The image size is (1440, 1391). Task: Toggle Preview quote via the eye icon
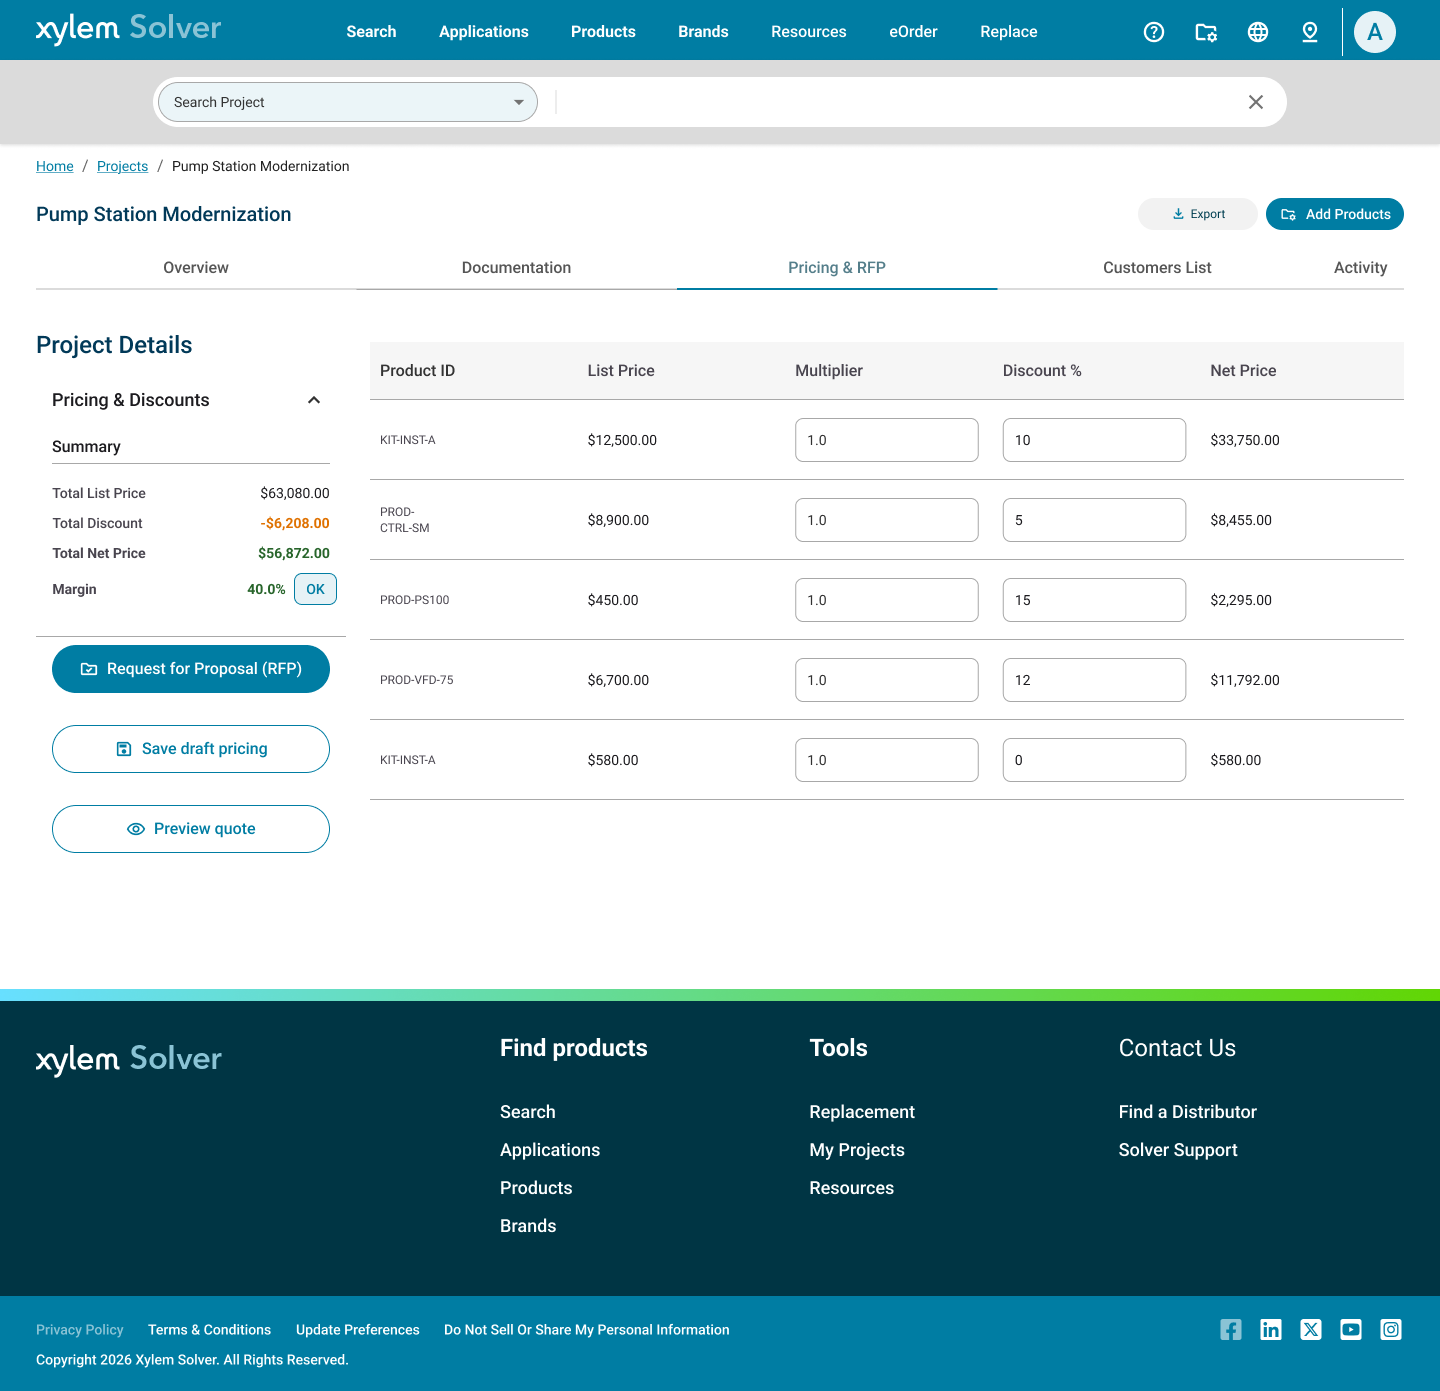[135, 828]
